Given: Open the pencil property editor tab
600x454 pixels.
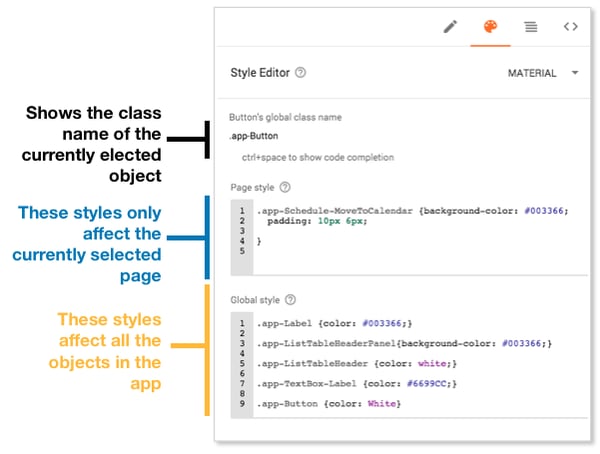Looking at the screenshot, I should [x=450, y=27].
